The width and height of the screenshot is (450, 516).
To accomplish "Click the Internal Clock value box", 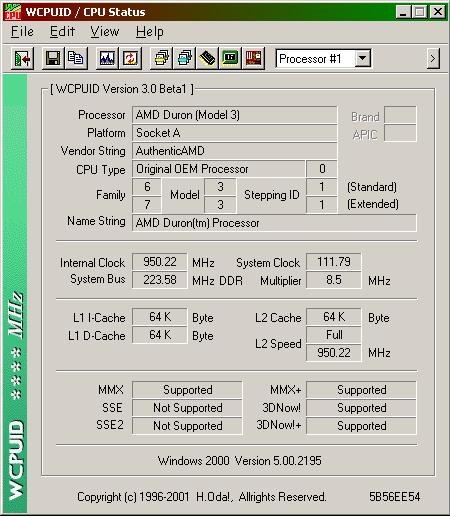I will click(160, 262).
